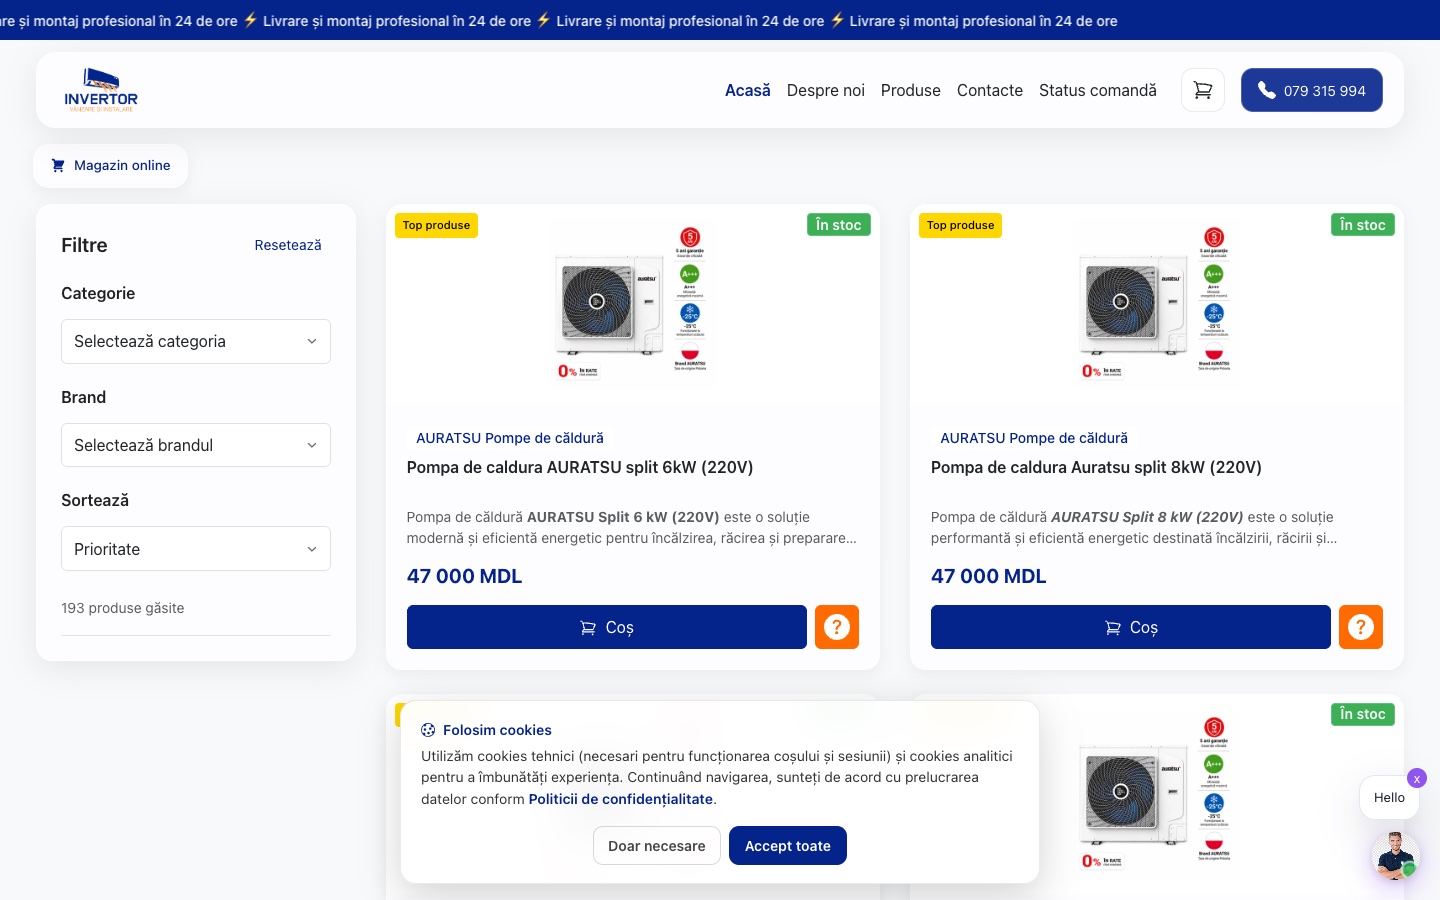Click the Invertor logo
This screenshot has width=1440, height=900.
(x=101, y=90)
